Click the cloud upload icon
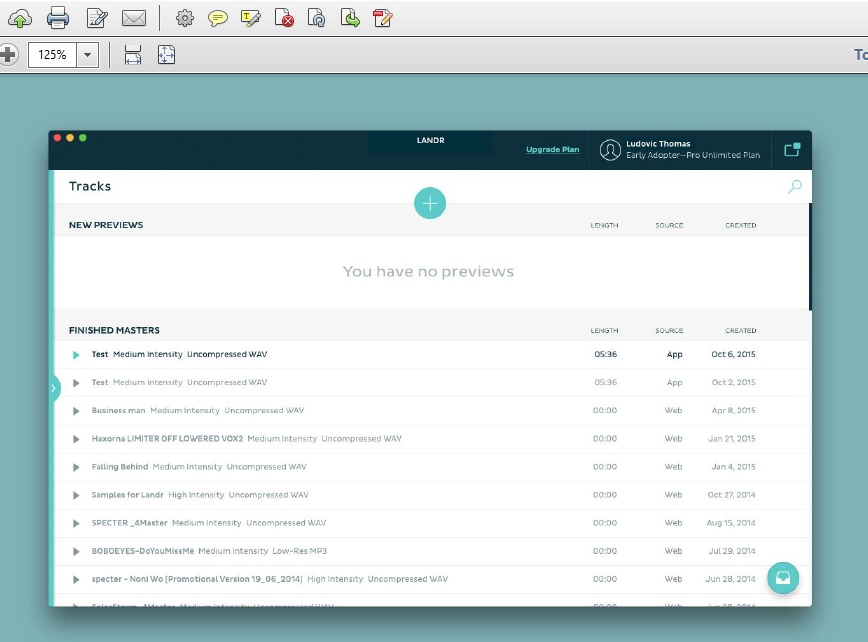This screenshot has width=868, height=642. [19, 17]
